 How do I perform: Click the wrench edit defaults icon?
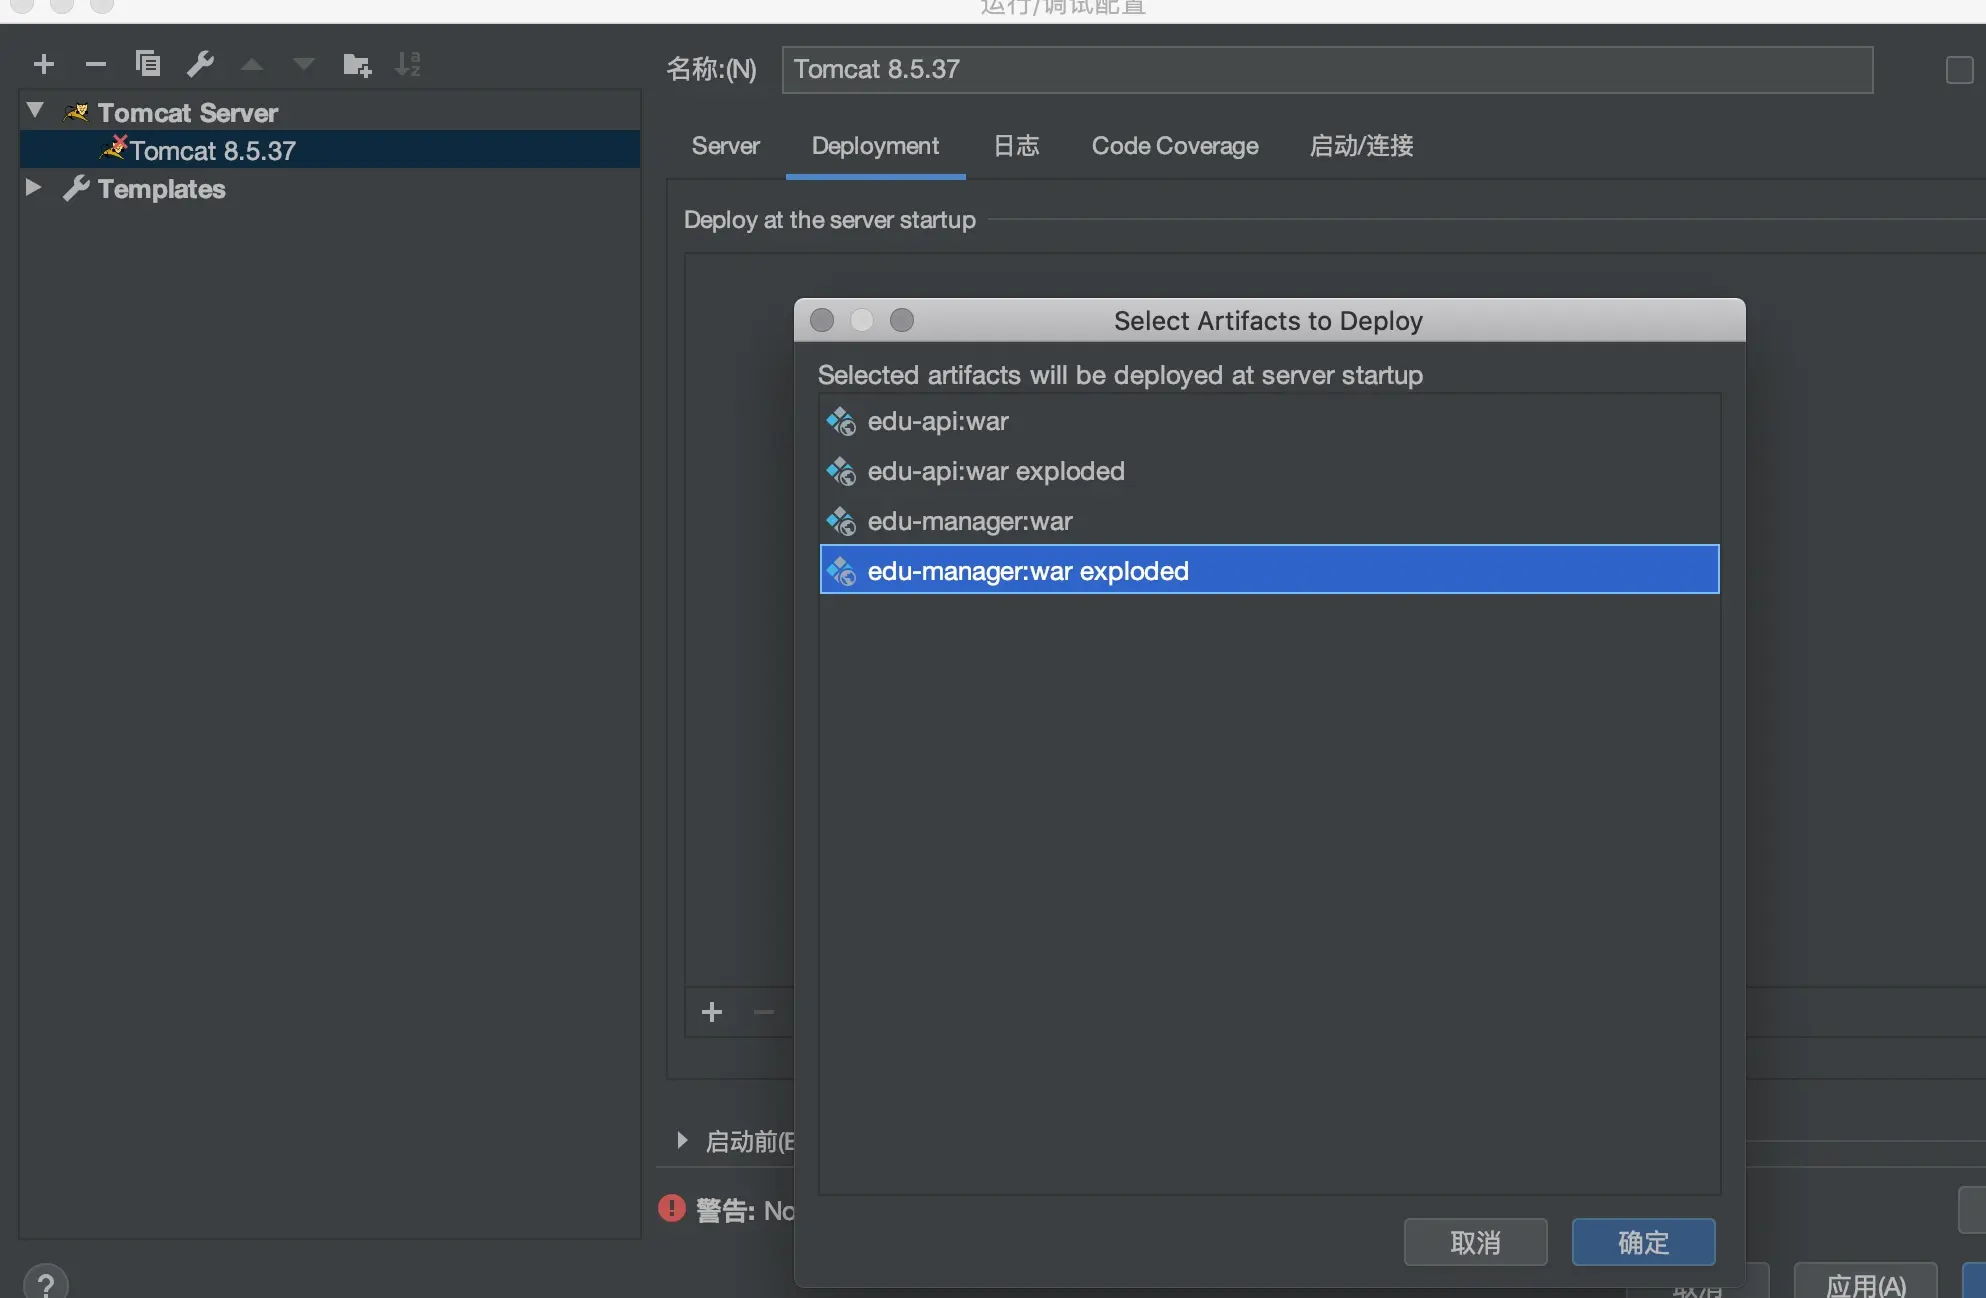pos(200,65)
